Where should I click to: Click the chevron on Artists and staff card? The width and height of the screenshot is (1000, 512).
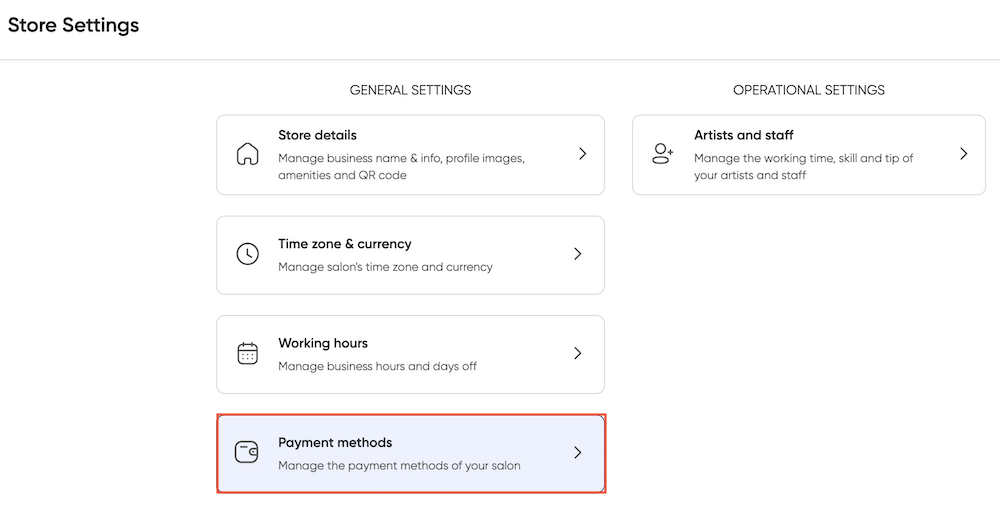[964, 154]
